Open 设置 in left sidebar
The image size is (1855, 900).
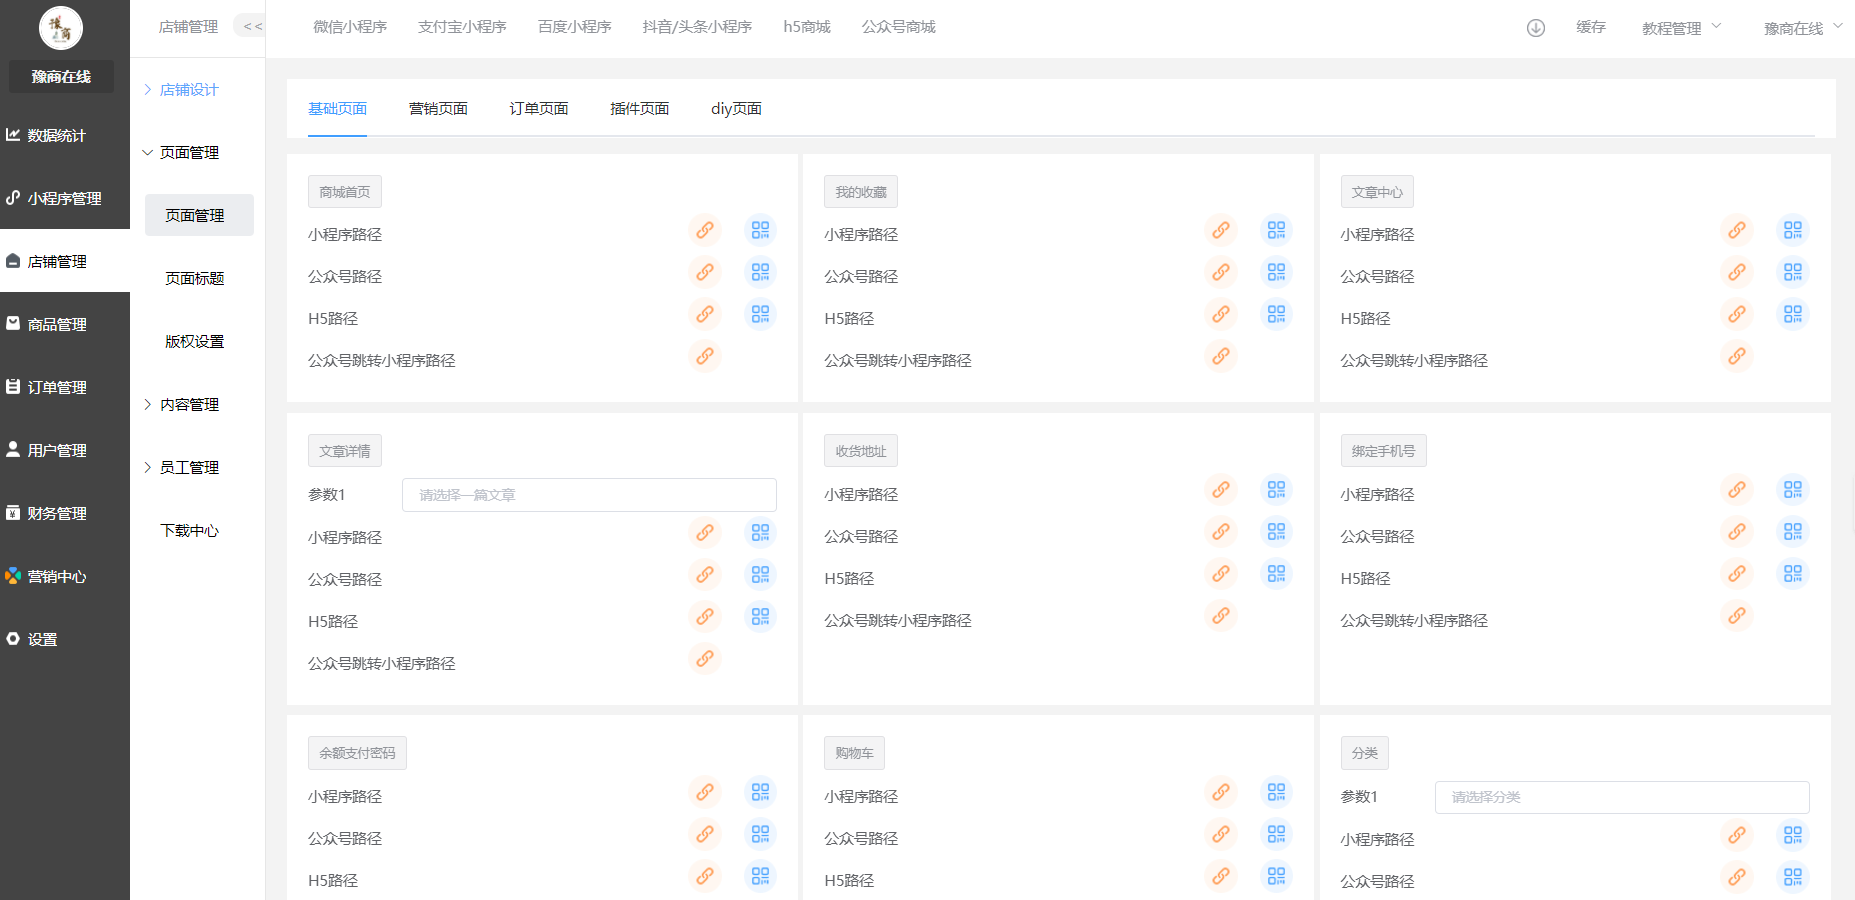click(x=65, y=639)
